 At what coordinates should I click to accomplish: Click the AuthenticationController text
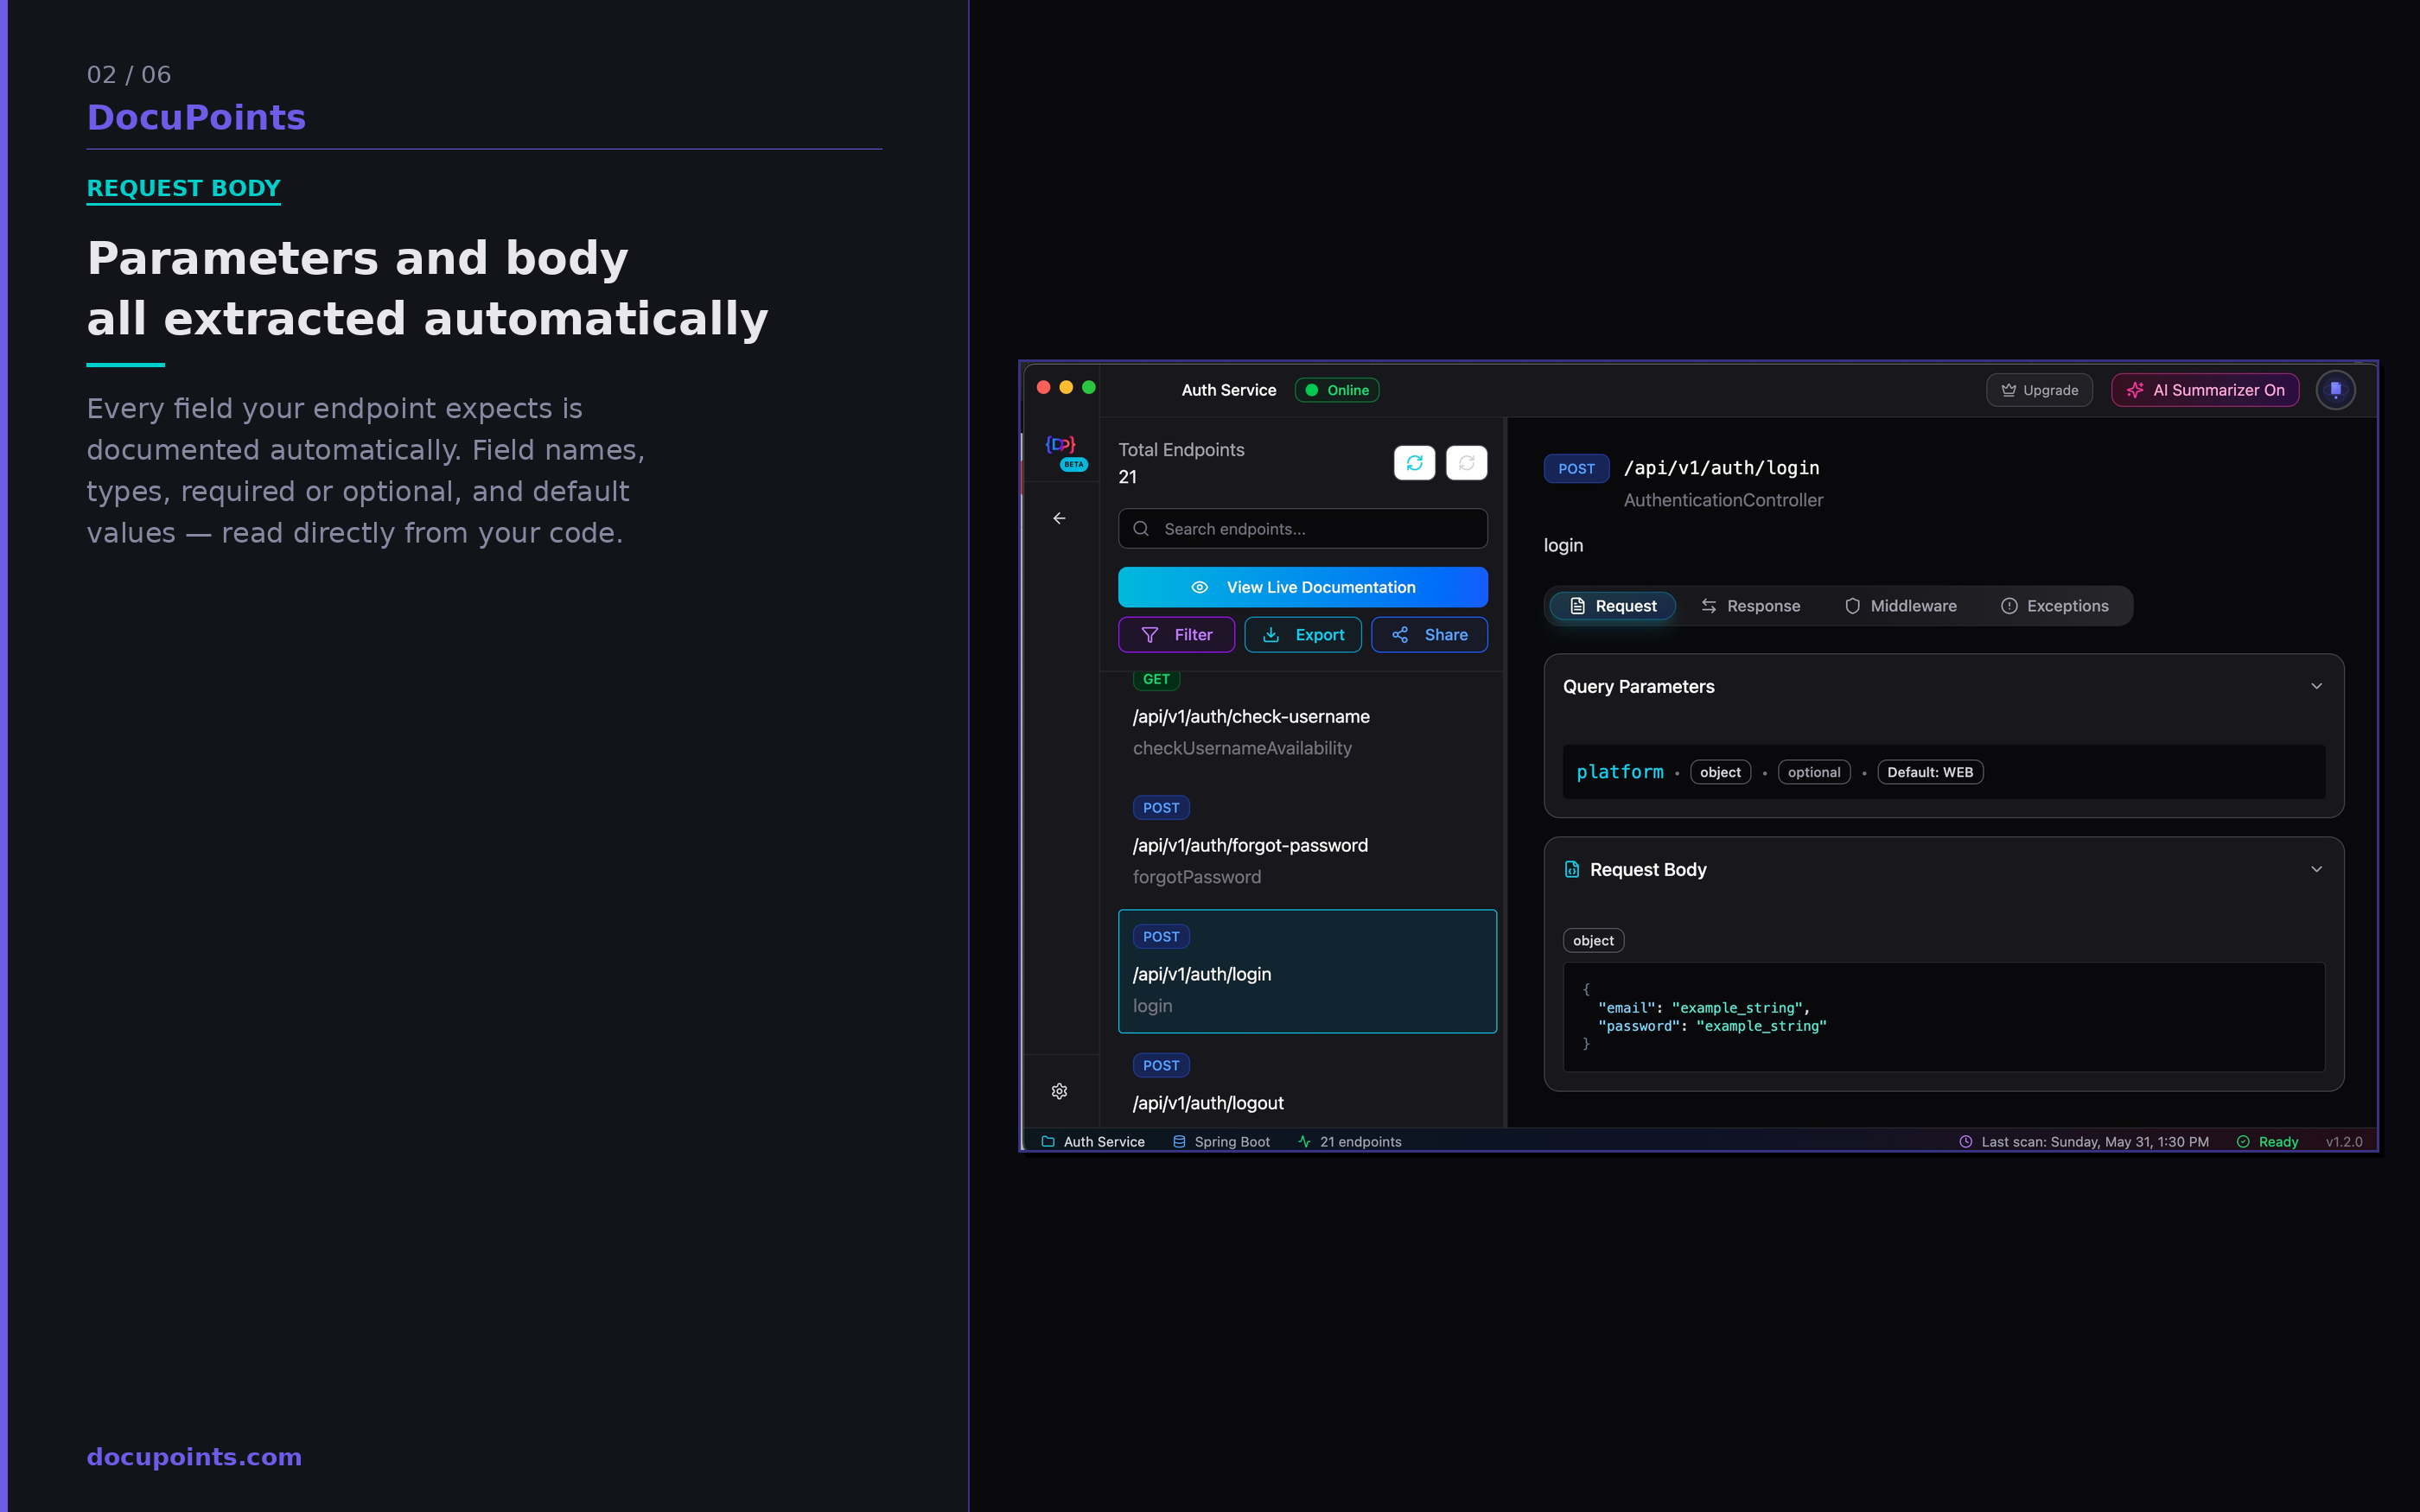[1723, 500]
